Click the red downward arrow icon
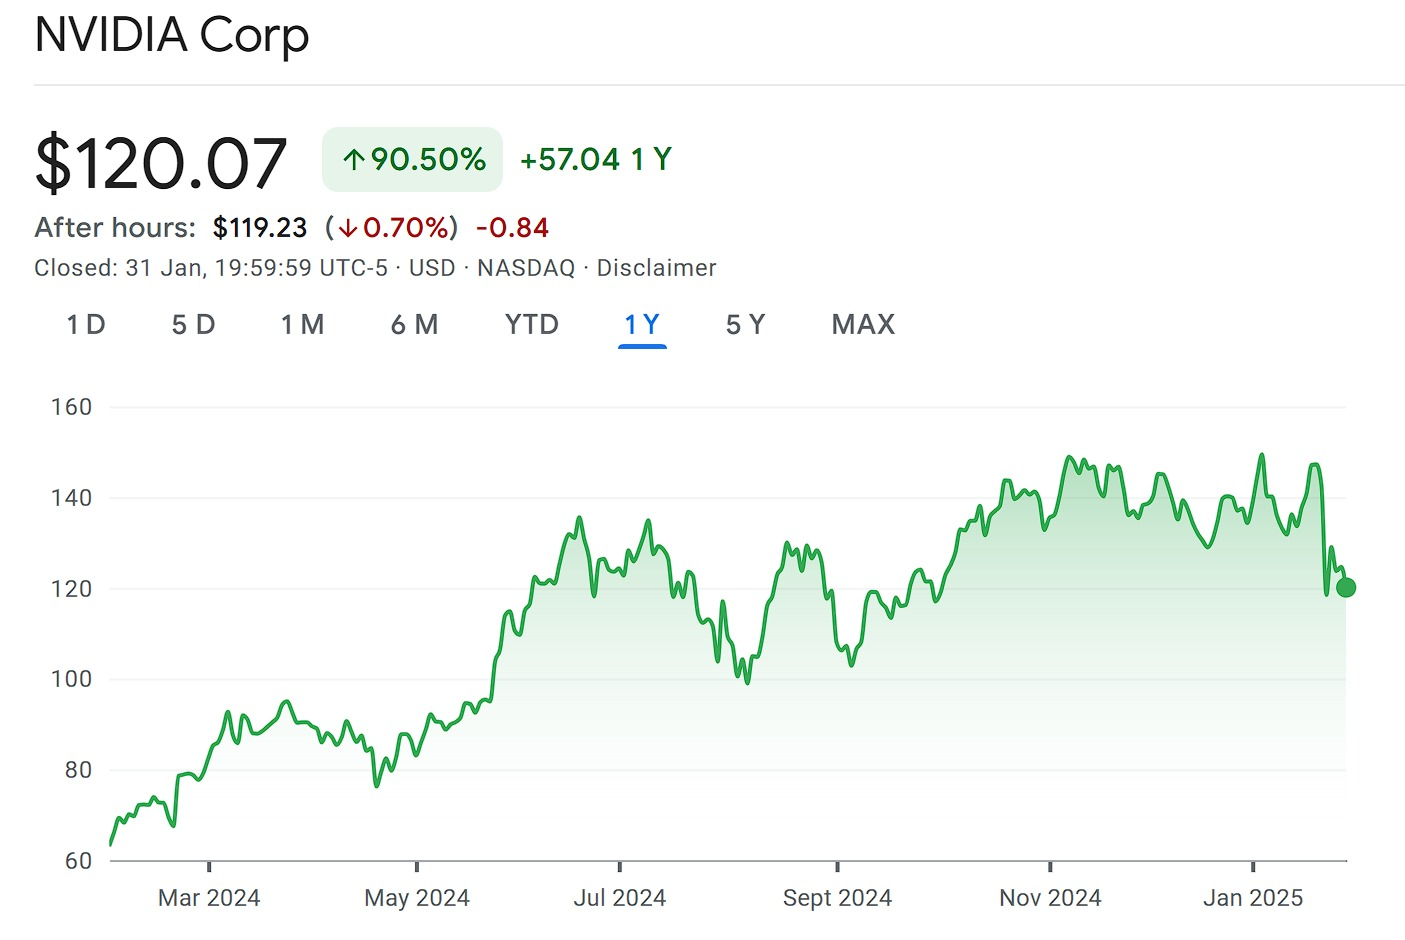The image size is (1405, 940). point(347,228)
